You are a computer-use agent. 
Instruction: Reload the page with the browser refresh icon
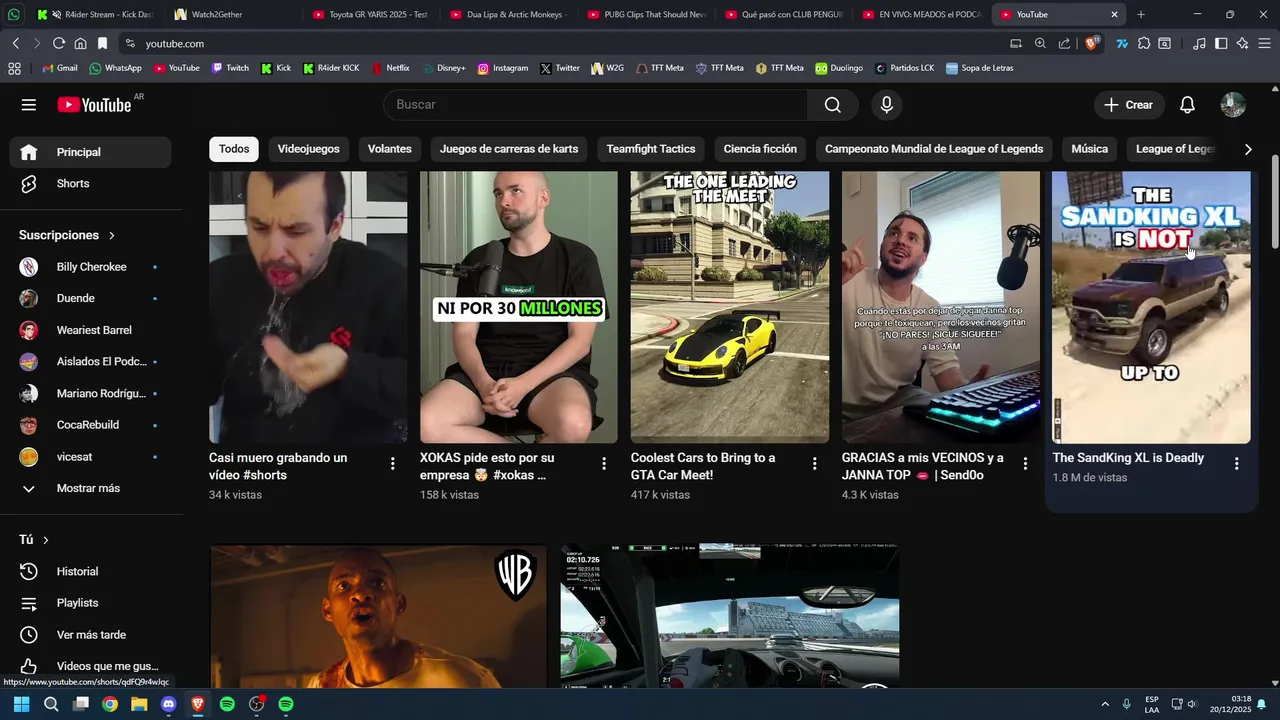(x=59, y=44)
